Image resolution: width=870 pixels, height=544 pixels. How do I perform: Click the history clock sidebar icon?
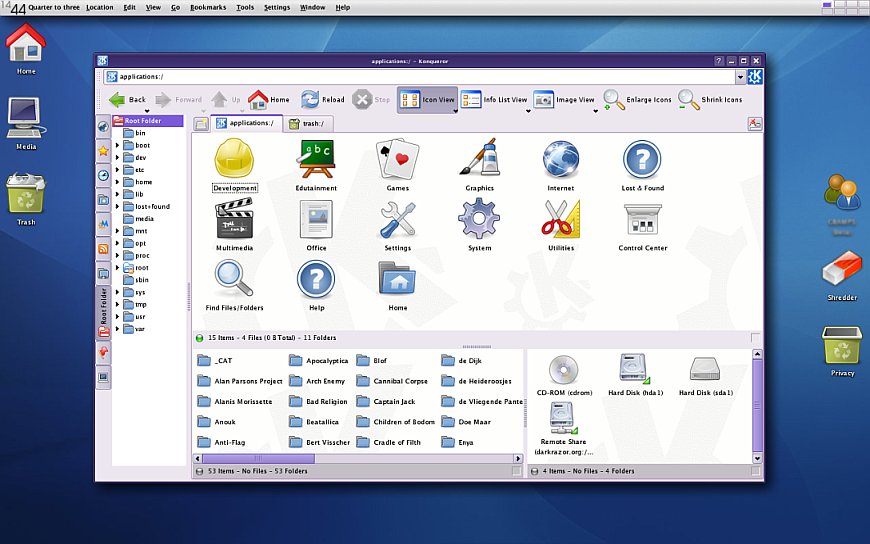coord(103,175)
